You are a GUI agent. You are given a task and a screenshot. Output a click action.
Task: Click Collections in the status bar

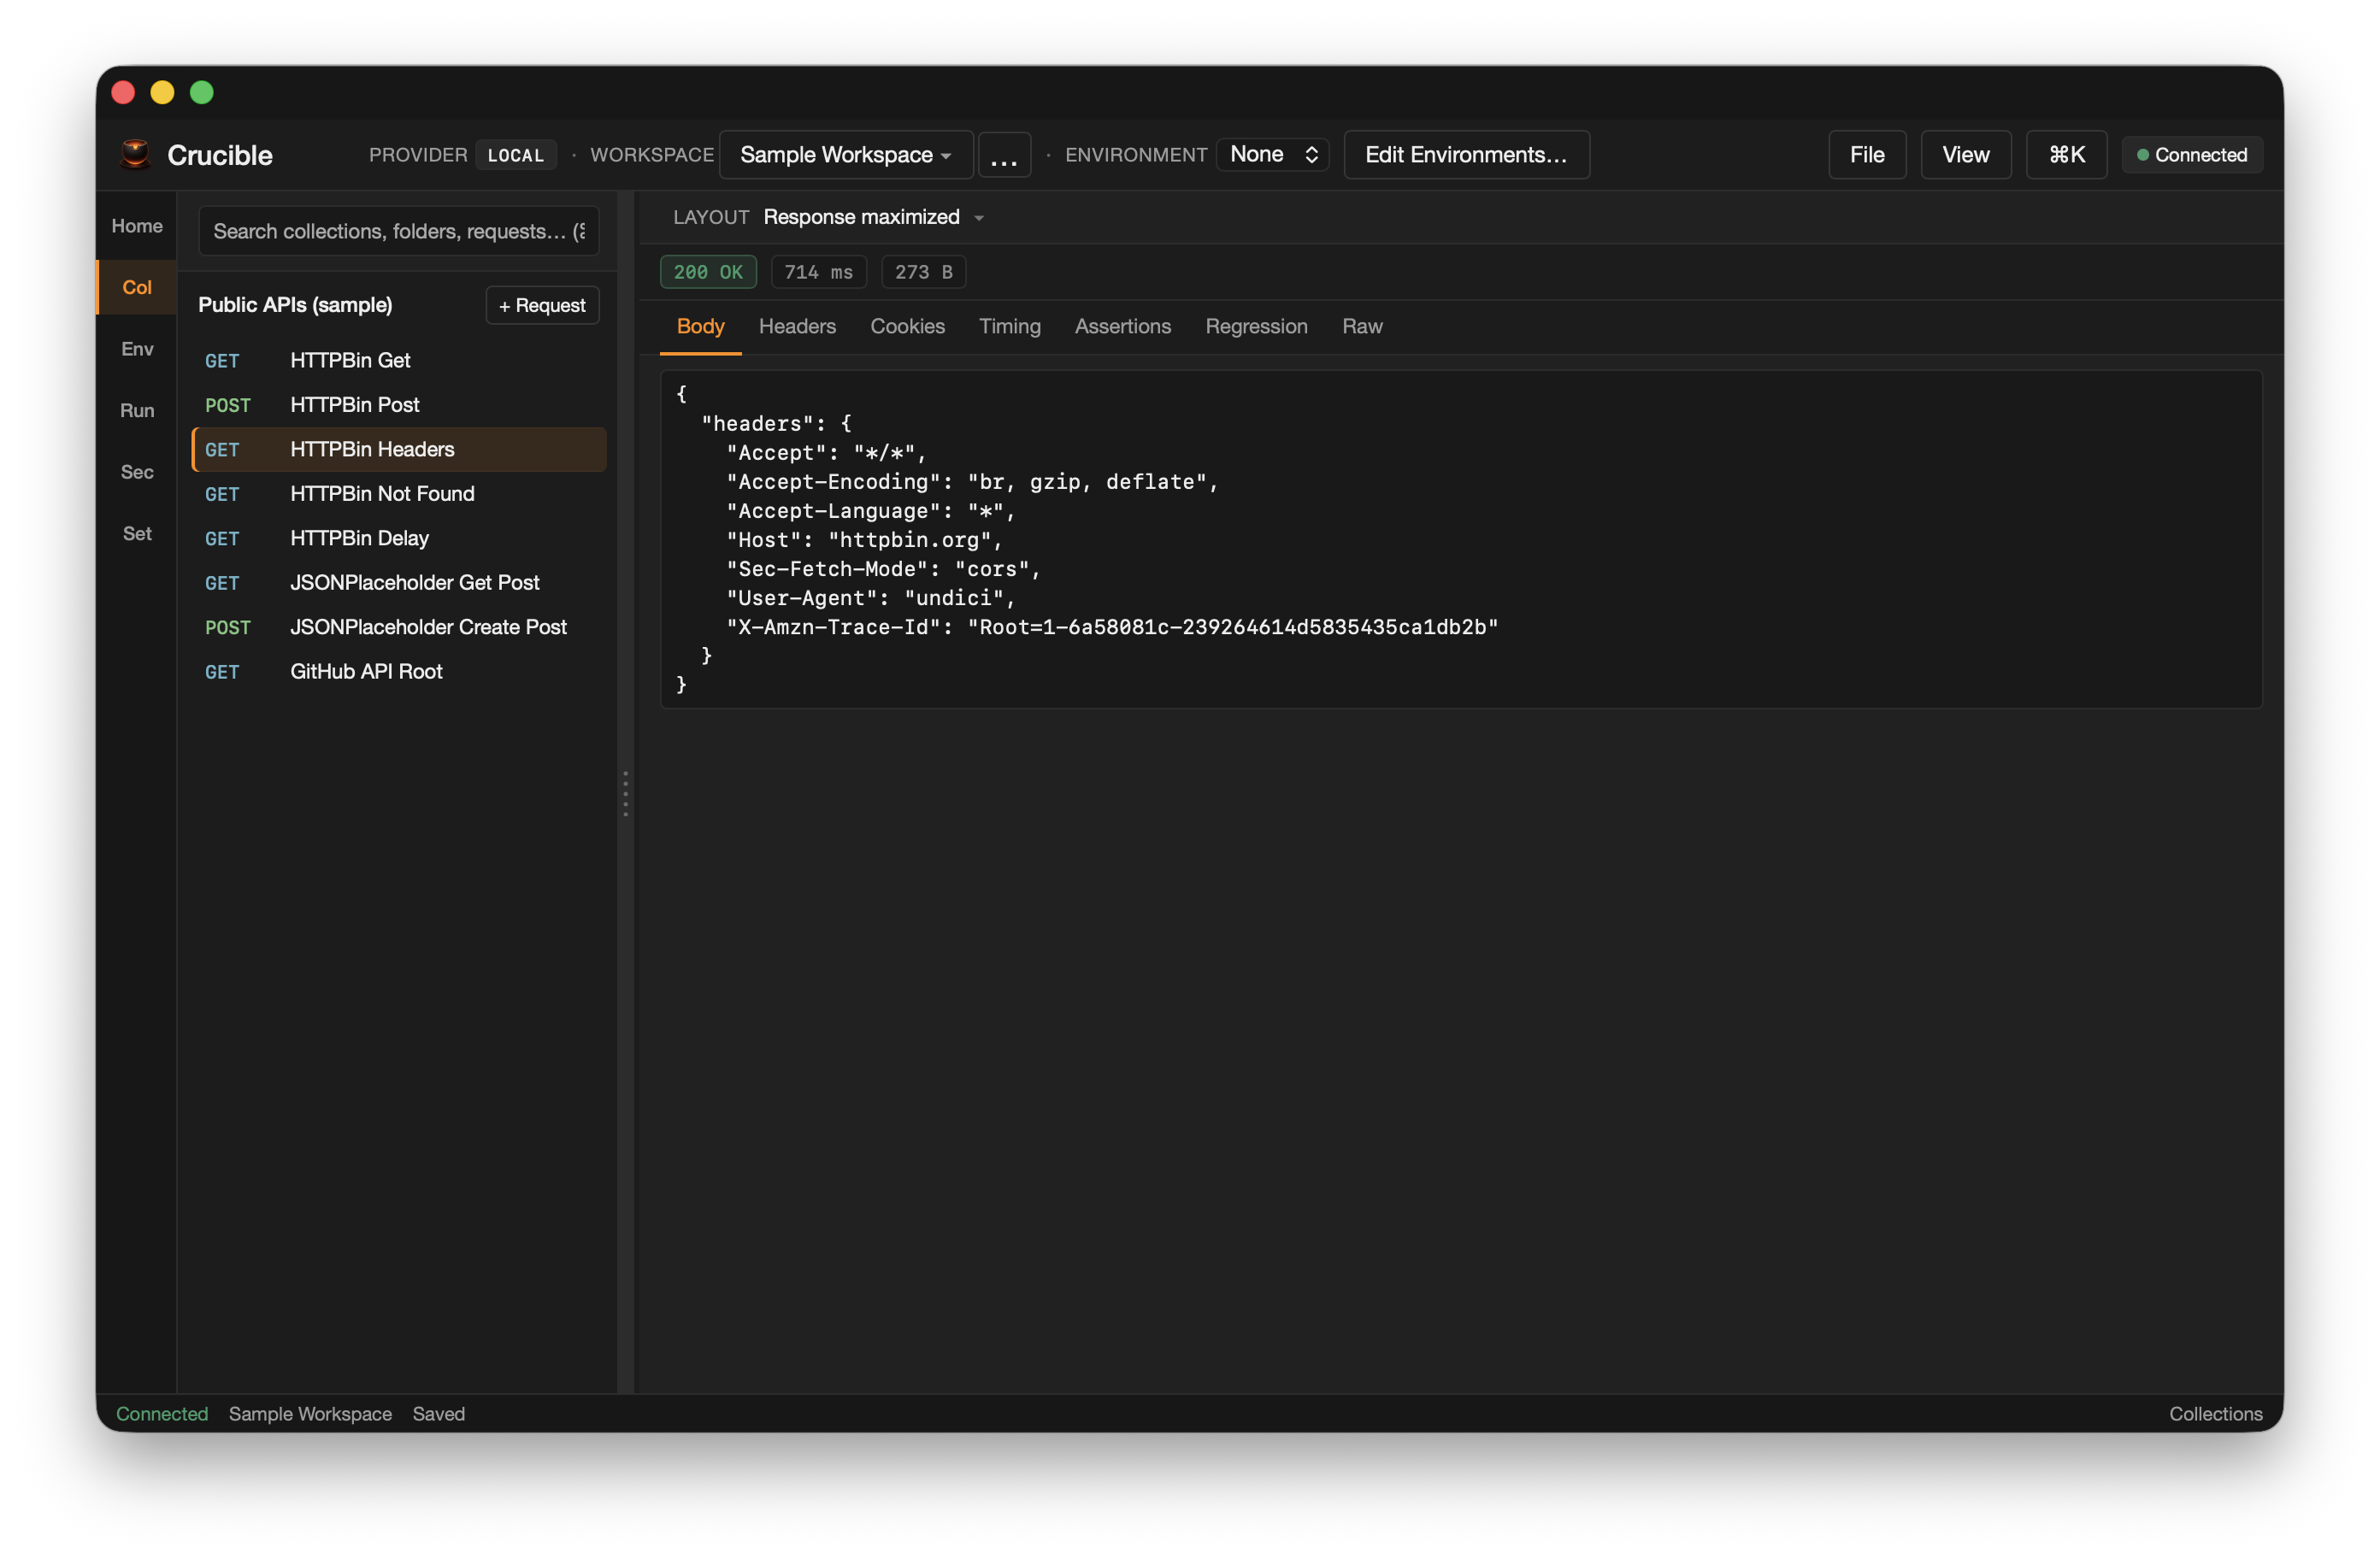pos(2215,1413)
